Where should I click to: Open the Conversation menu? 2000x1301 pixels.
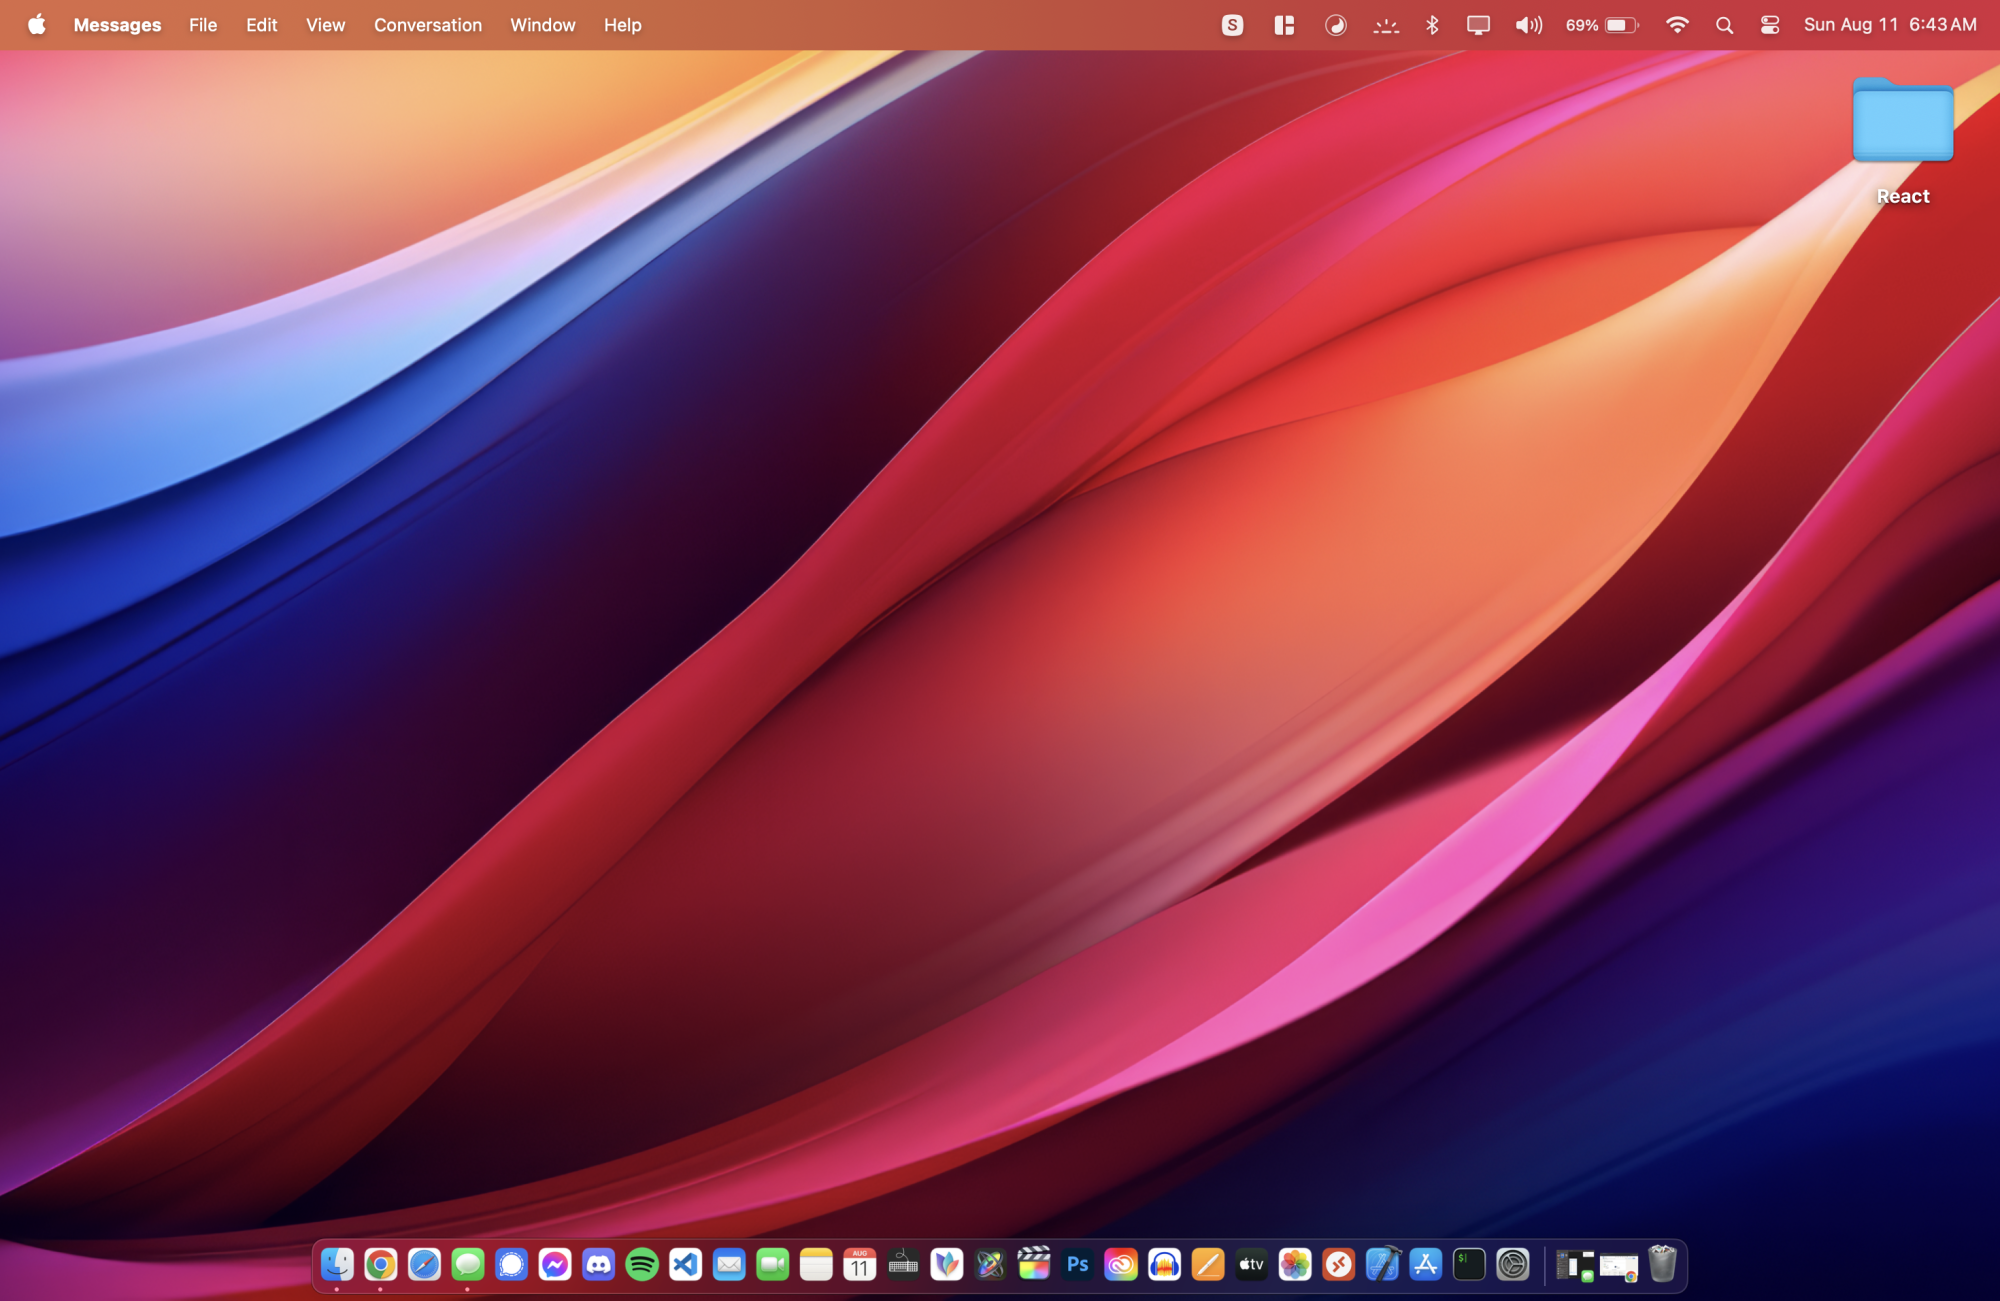pos(427,25)
